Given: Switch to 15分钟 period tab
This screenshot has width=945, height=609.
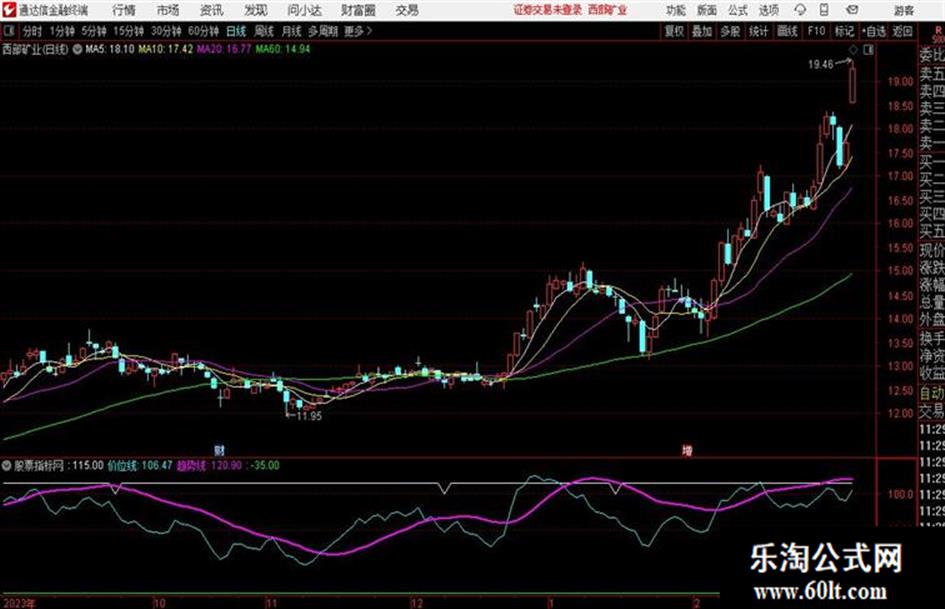Looking at the screenshot, I should pyautogui.click(x=129, y=31).
